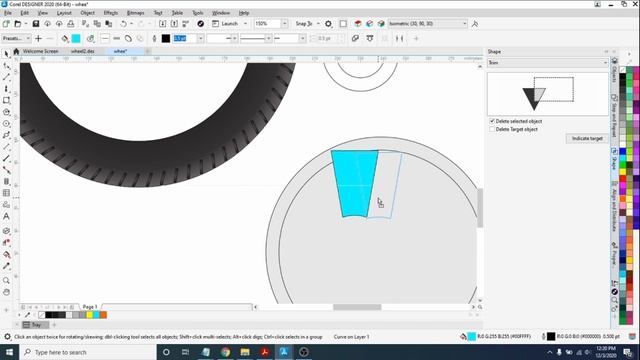Select the Pick tool in the toolbox
This screenshot has width=640, height=360.
(6, 54)
